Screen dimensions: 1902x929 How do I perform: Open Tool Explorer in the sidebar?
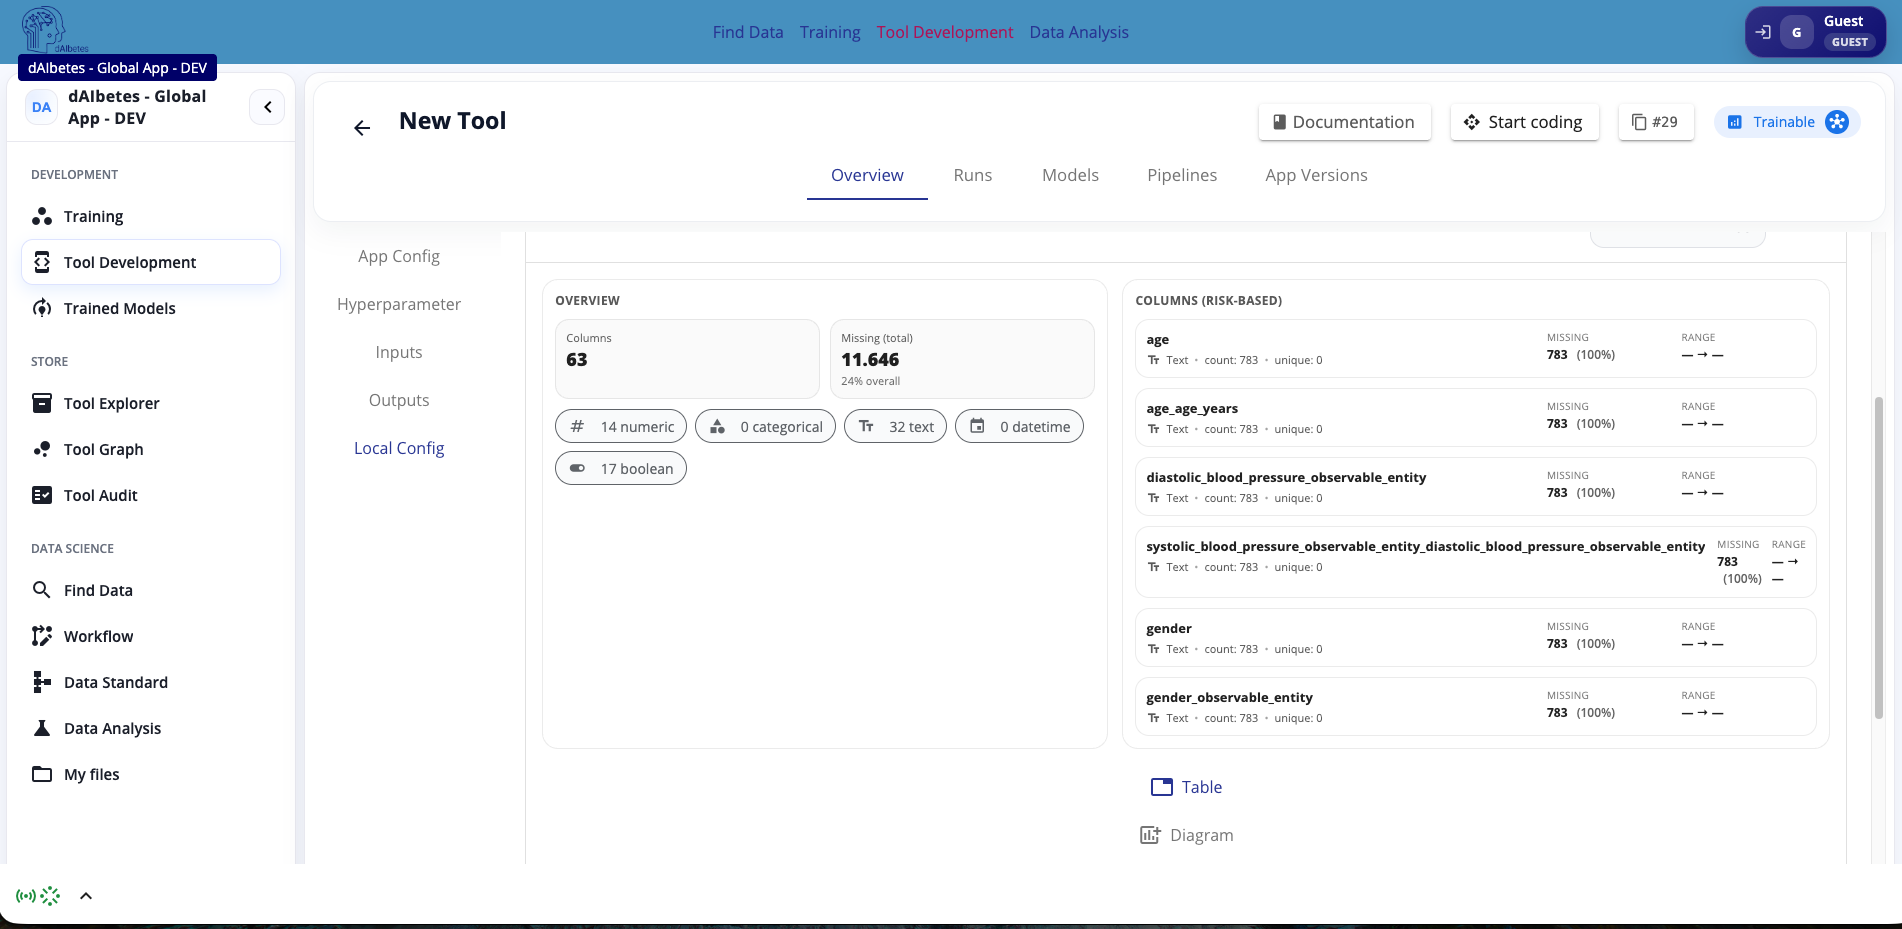tap(151, 403)
